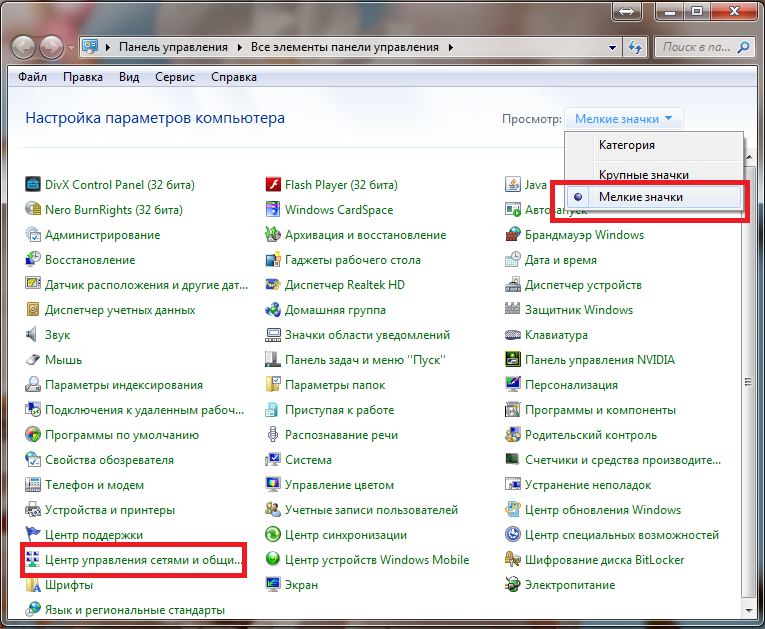Open the Справка menu
This screenshot has height=629, width=765.
point(234,77)
